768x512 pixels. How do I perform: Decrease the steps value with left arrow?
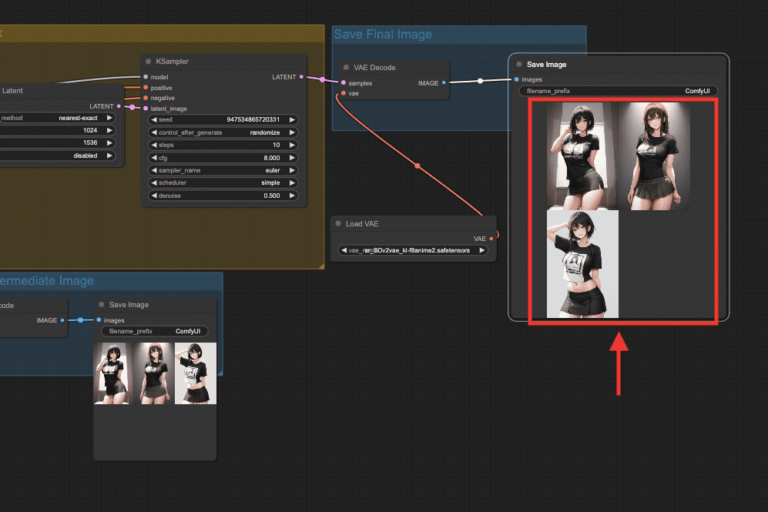tap(154, 145)
